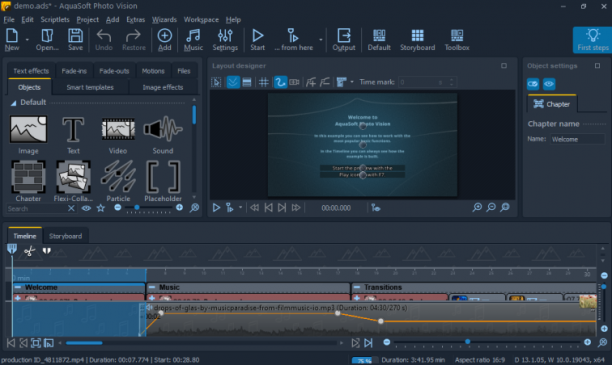This screenshot has width=612, height=365.
Task: Click the New project icon
Action: pos(12,39)
